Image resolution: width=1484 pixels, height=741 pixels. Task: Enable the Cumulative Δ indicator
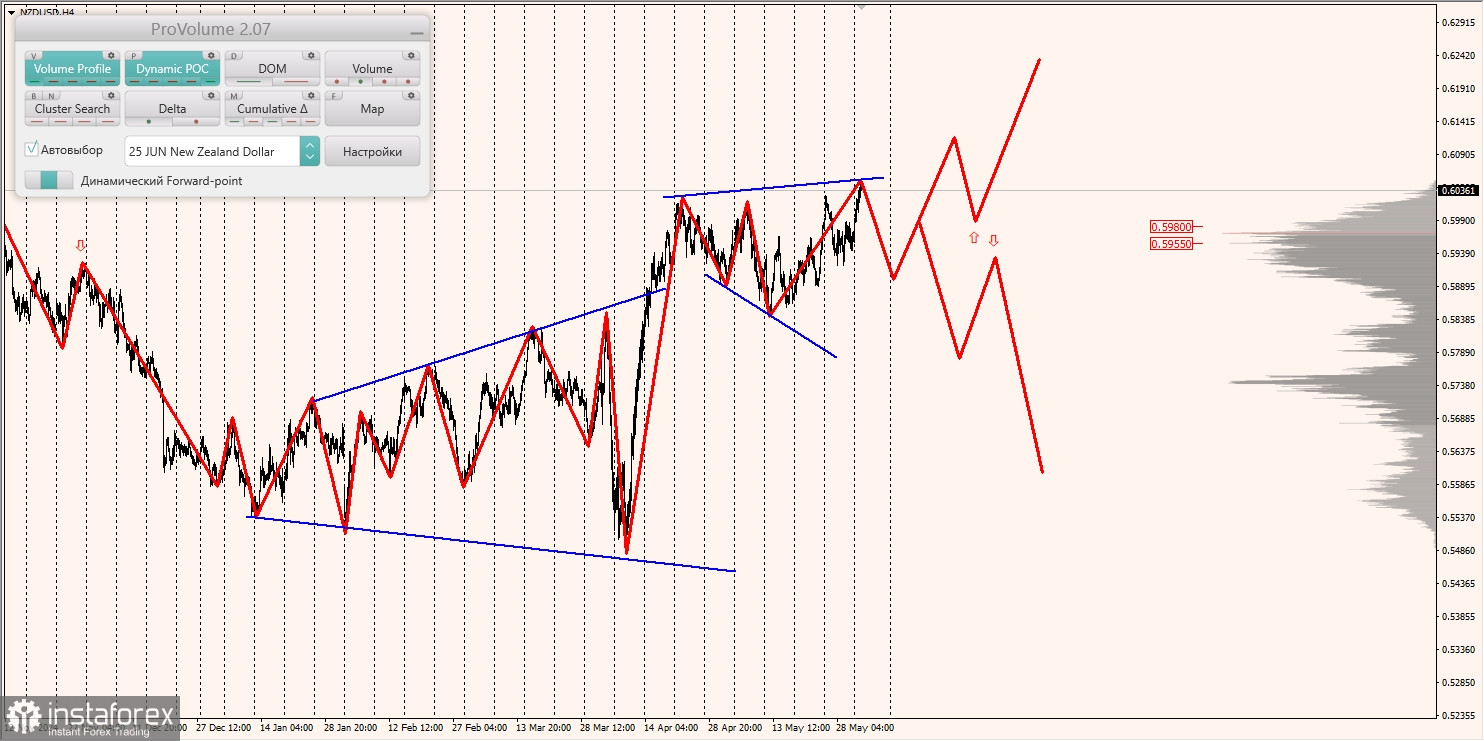(272, 109)
